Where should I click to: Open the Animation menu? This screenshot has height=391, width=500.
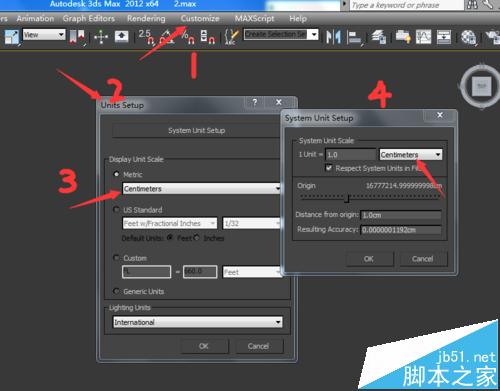tap(35, 18)
